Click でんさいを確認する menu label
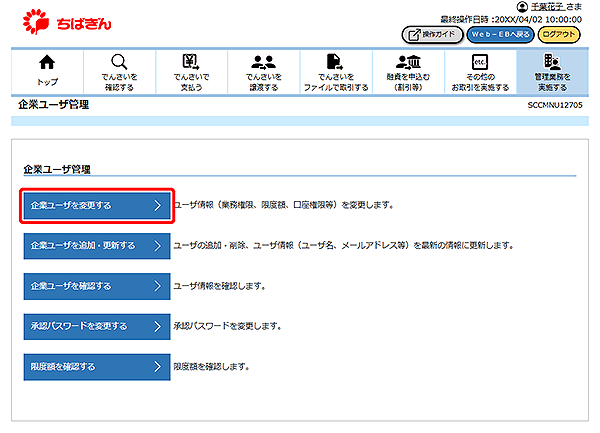Image resolution: width=600 pixels, height=433 pixels. click(119, 82)
